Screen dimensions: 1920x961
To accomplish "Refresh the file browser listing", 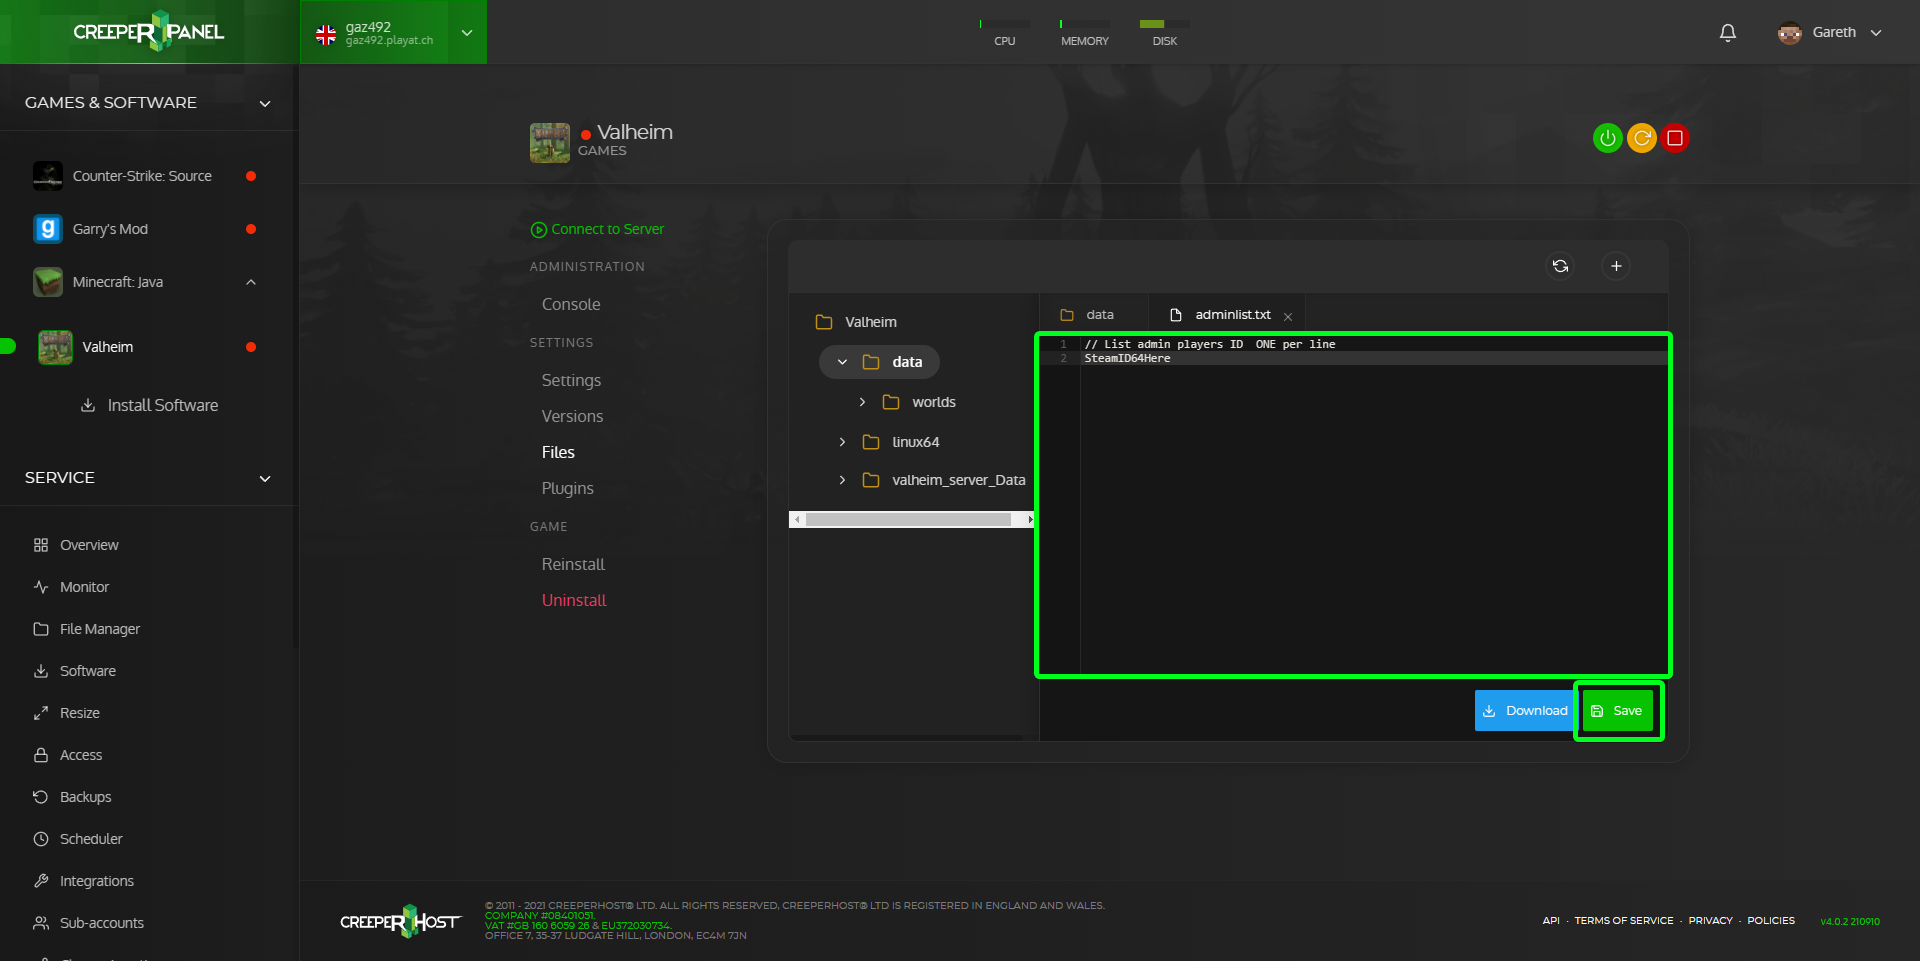I will pyautogui.click(x=1560, y=266).
